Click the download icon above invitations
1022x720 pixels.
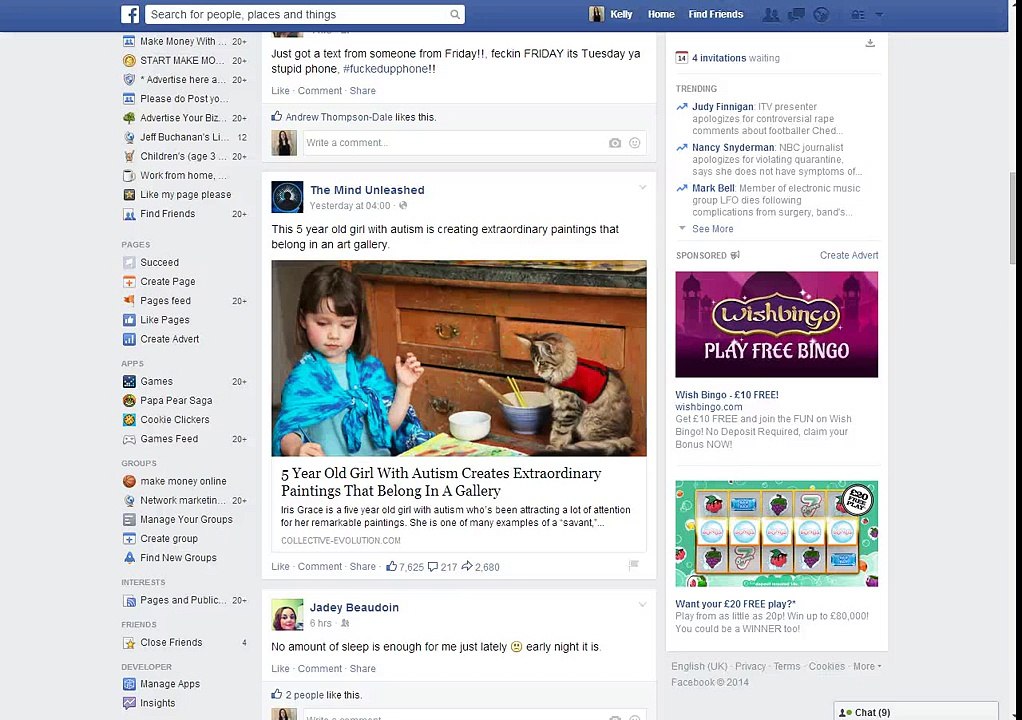(x=869, y=43)
